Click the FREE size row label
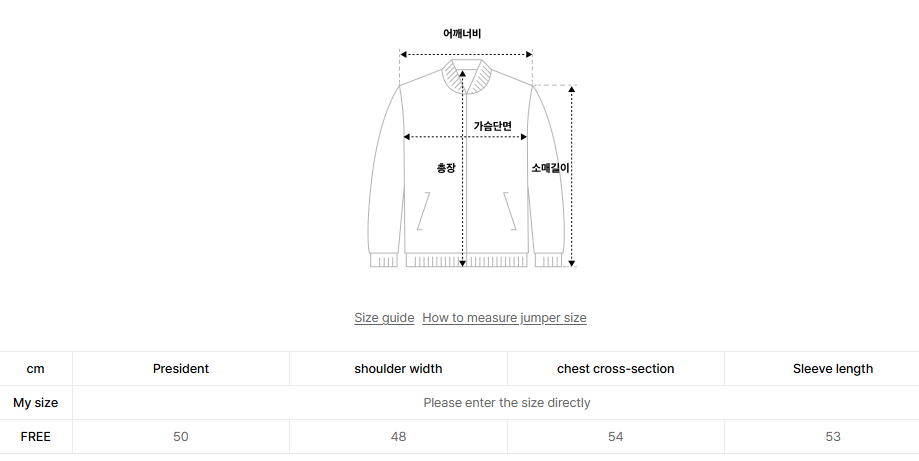Viewport: 919px width, 461px height. click(x=35, y=437)
